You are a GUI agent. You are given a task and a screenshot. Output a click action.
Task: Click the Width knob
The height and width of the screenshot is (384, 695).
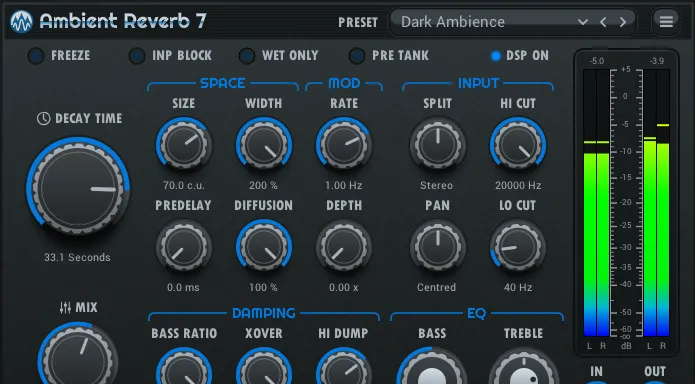[x=264, y=145]
